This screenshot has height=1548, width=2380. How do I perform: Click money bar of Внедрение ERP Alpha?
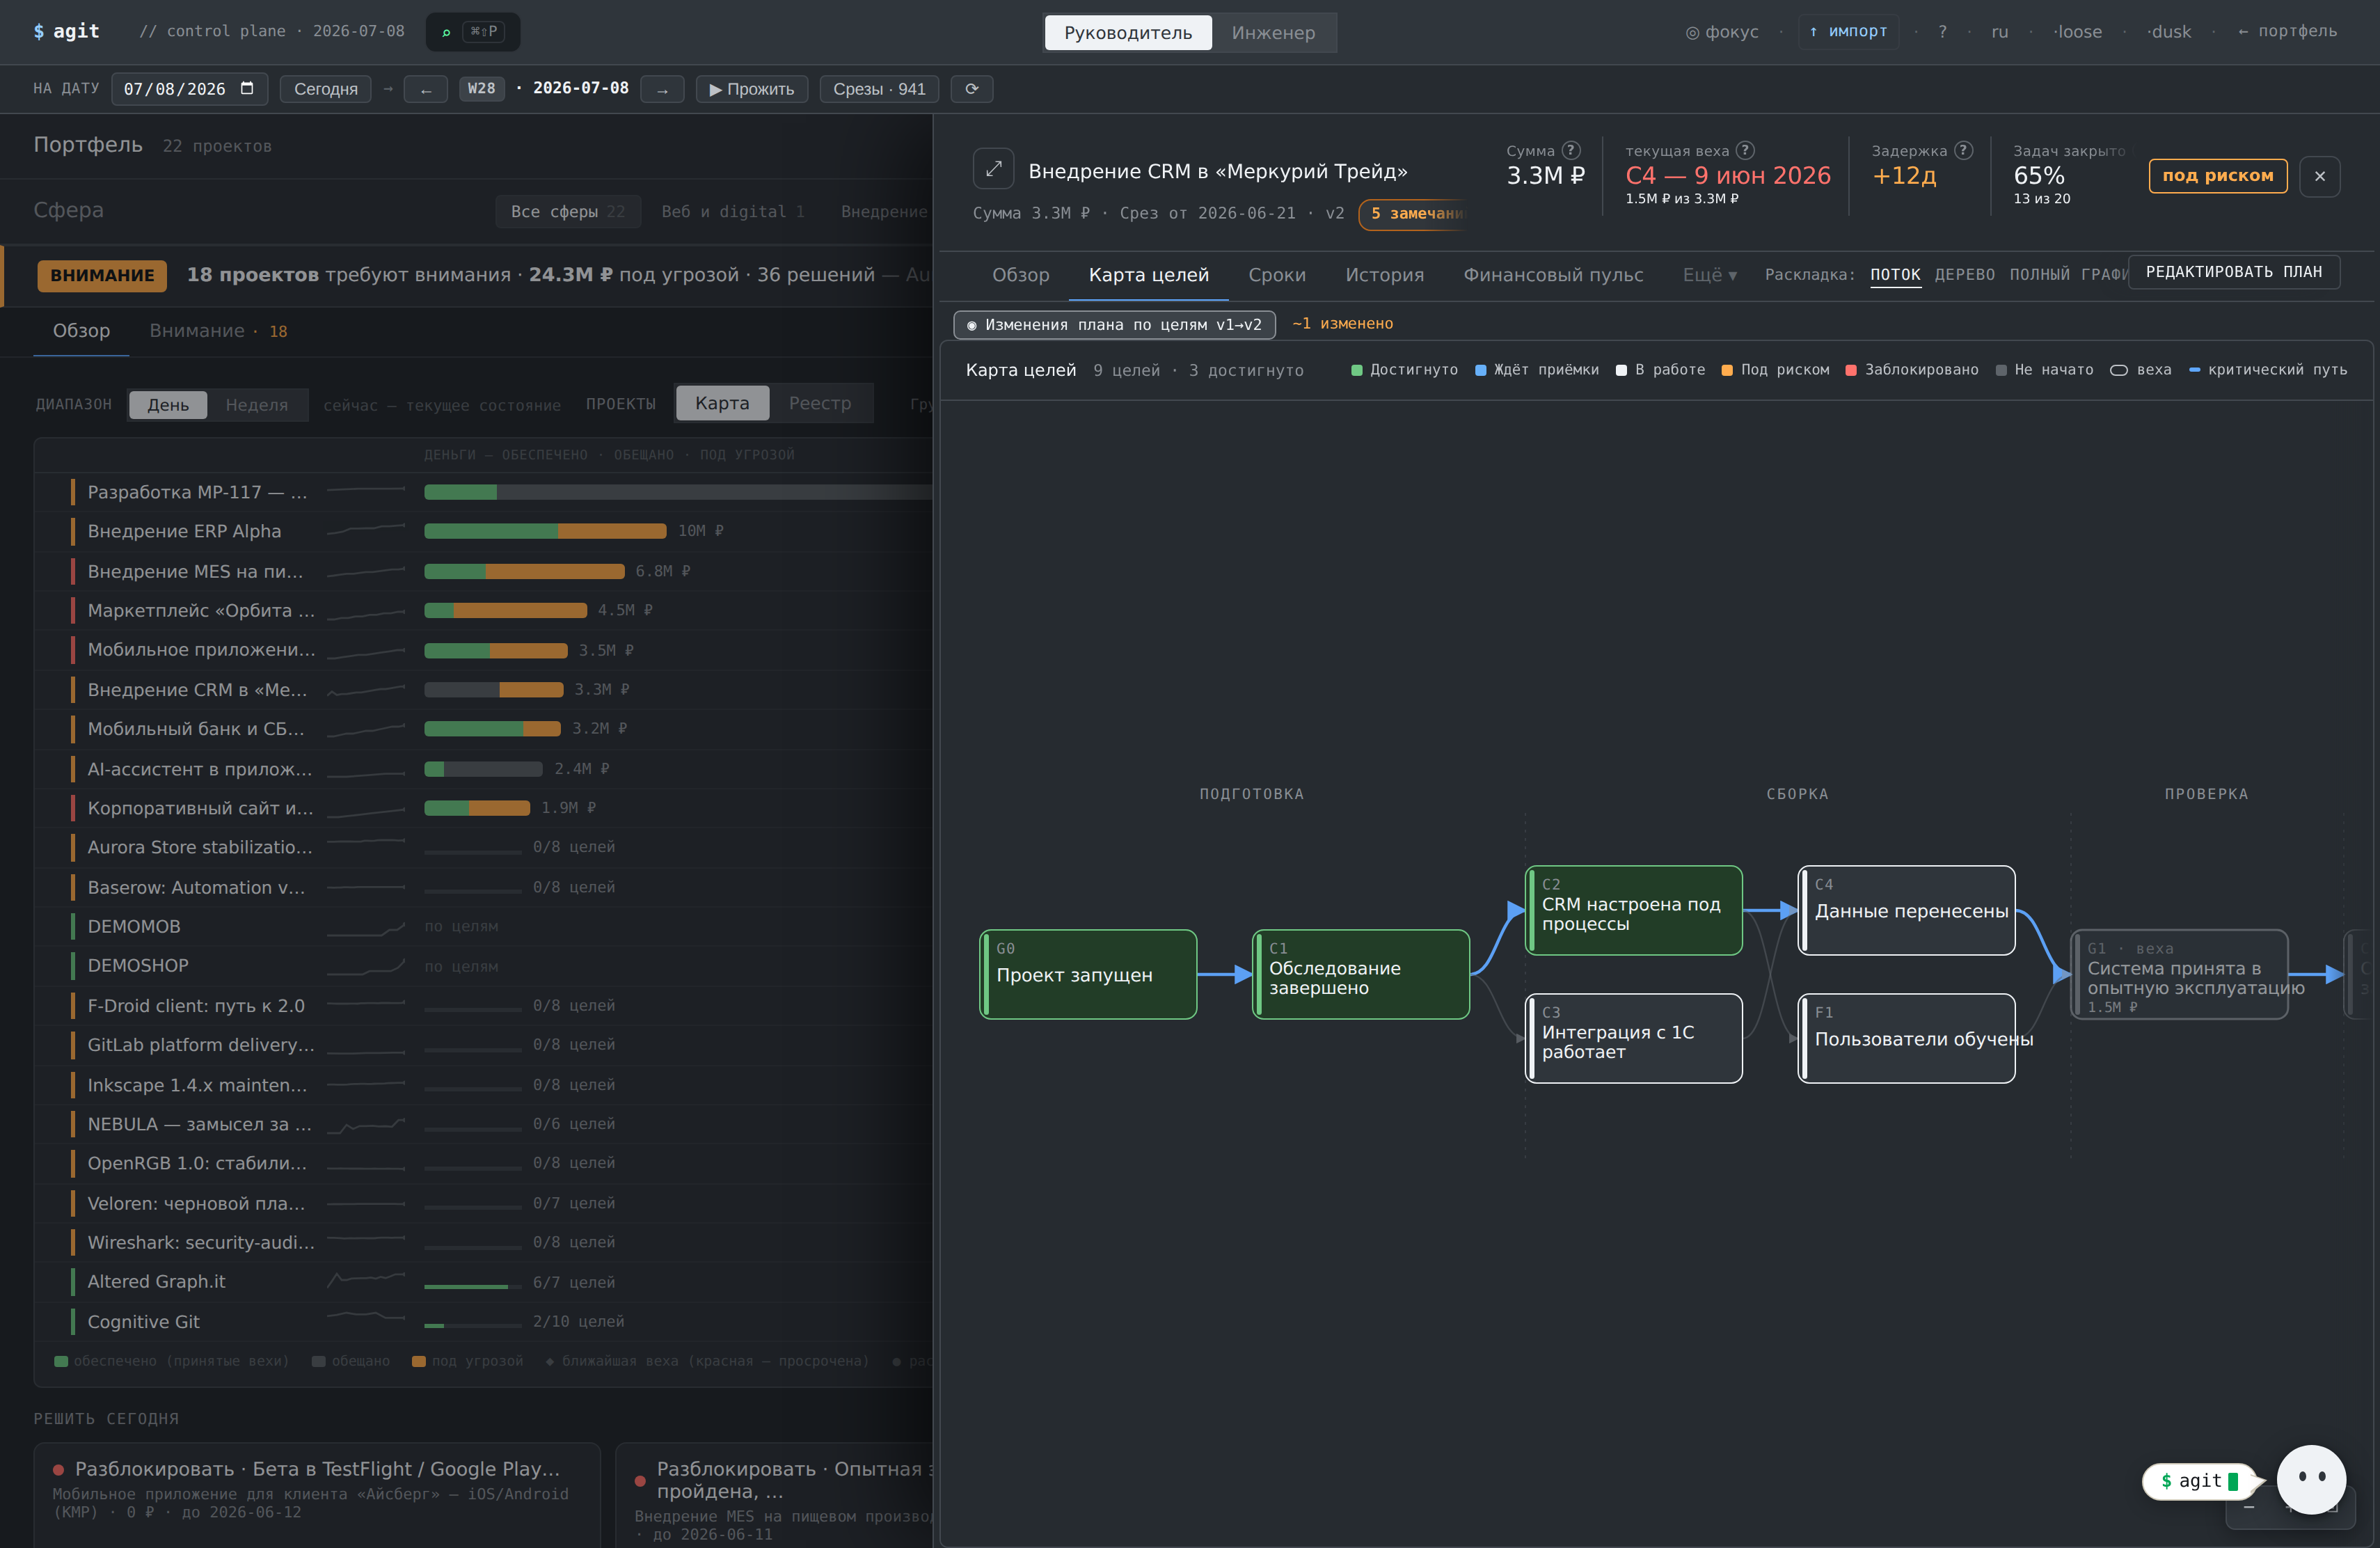545,531
